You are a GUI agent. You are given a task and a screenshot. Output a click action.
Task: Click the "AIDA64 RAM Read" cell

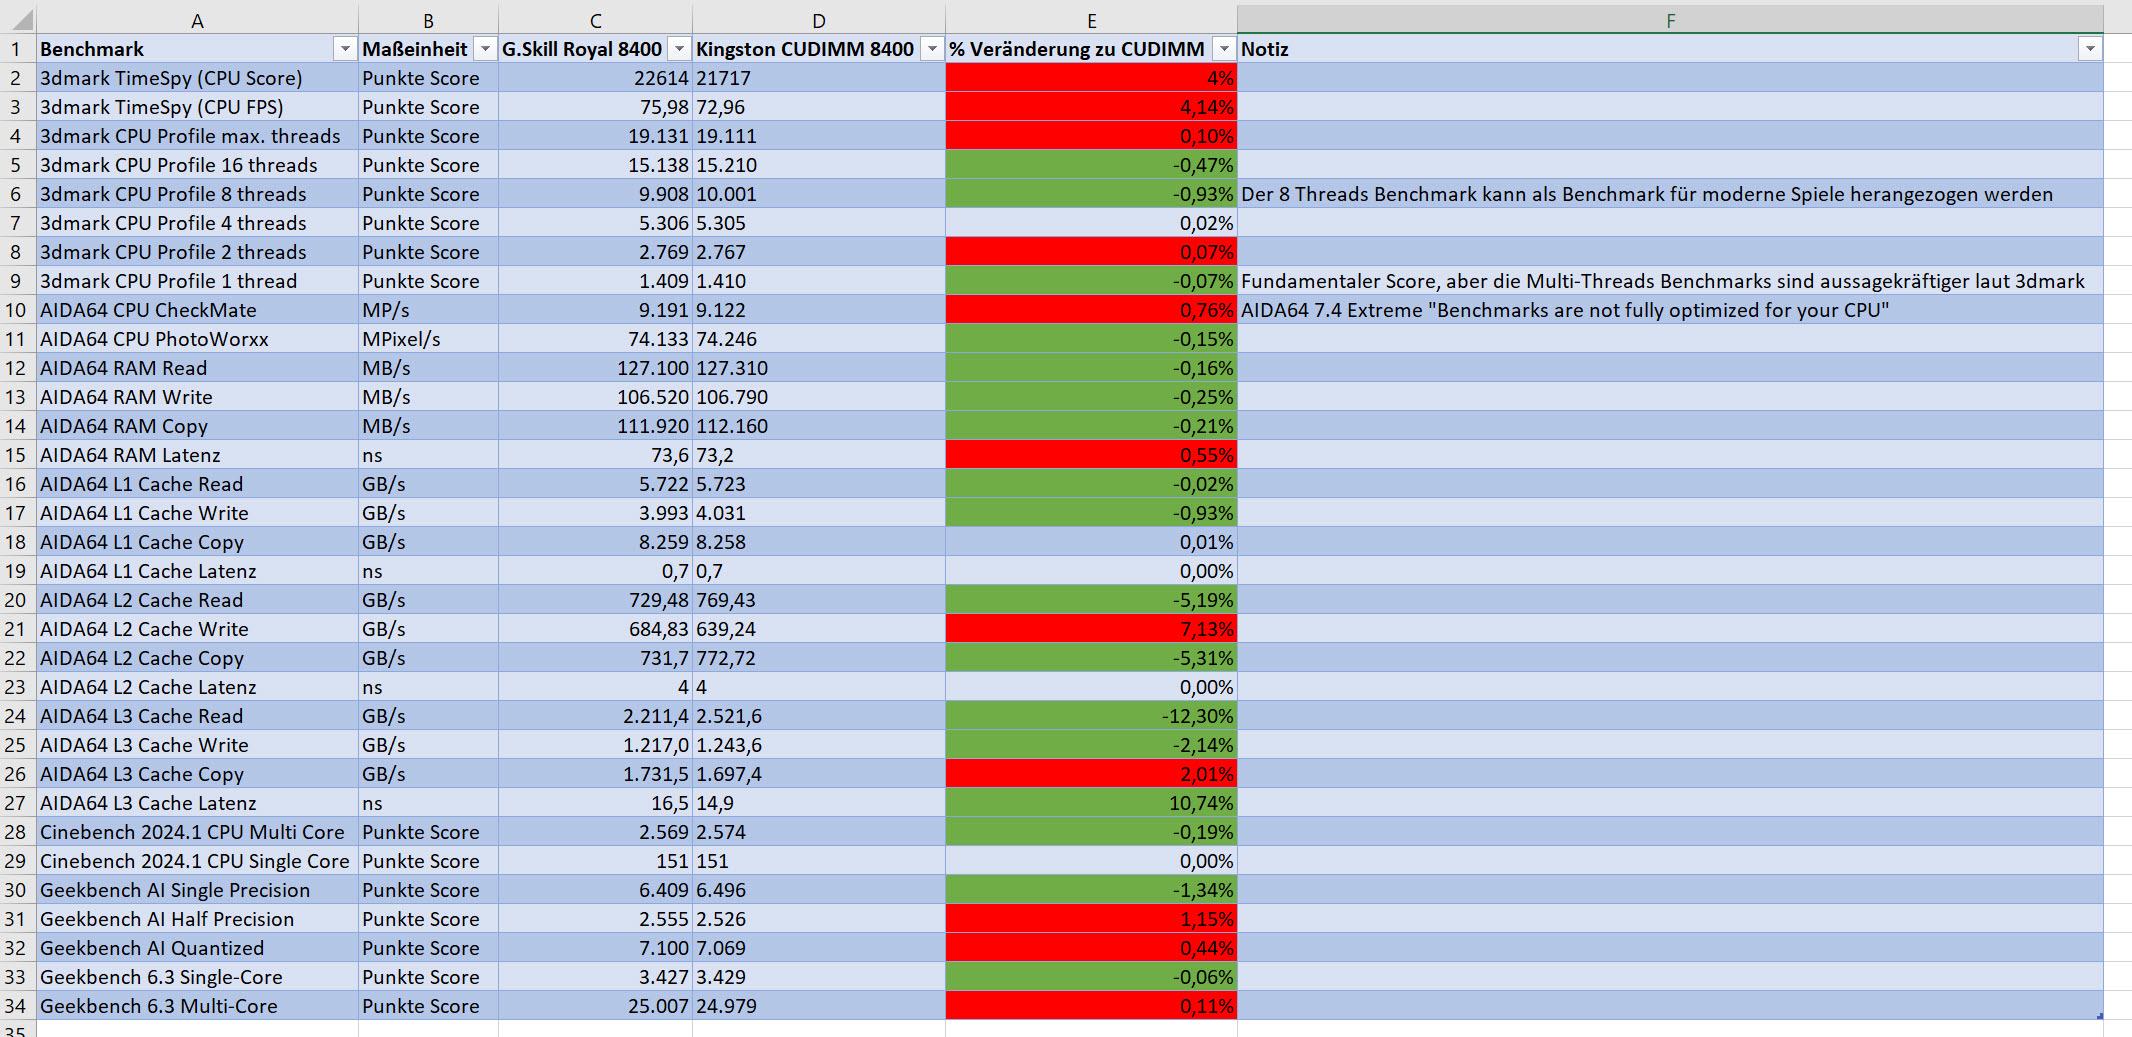pos(197,368)
